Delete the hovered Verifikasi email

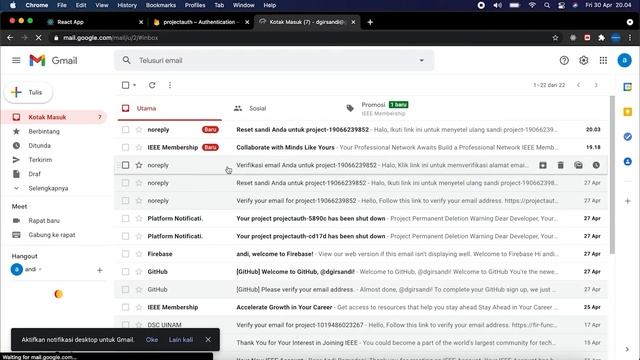point(560,165)
